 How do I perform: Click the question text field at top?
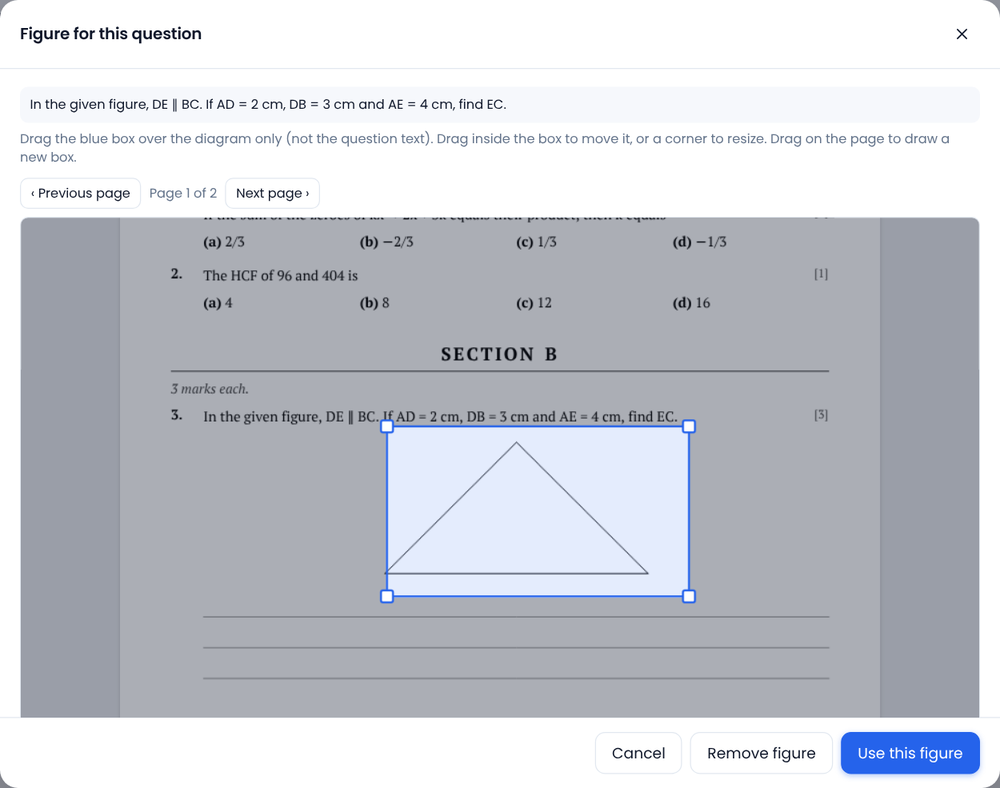[500, 105]
